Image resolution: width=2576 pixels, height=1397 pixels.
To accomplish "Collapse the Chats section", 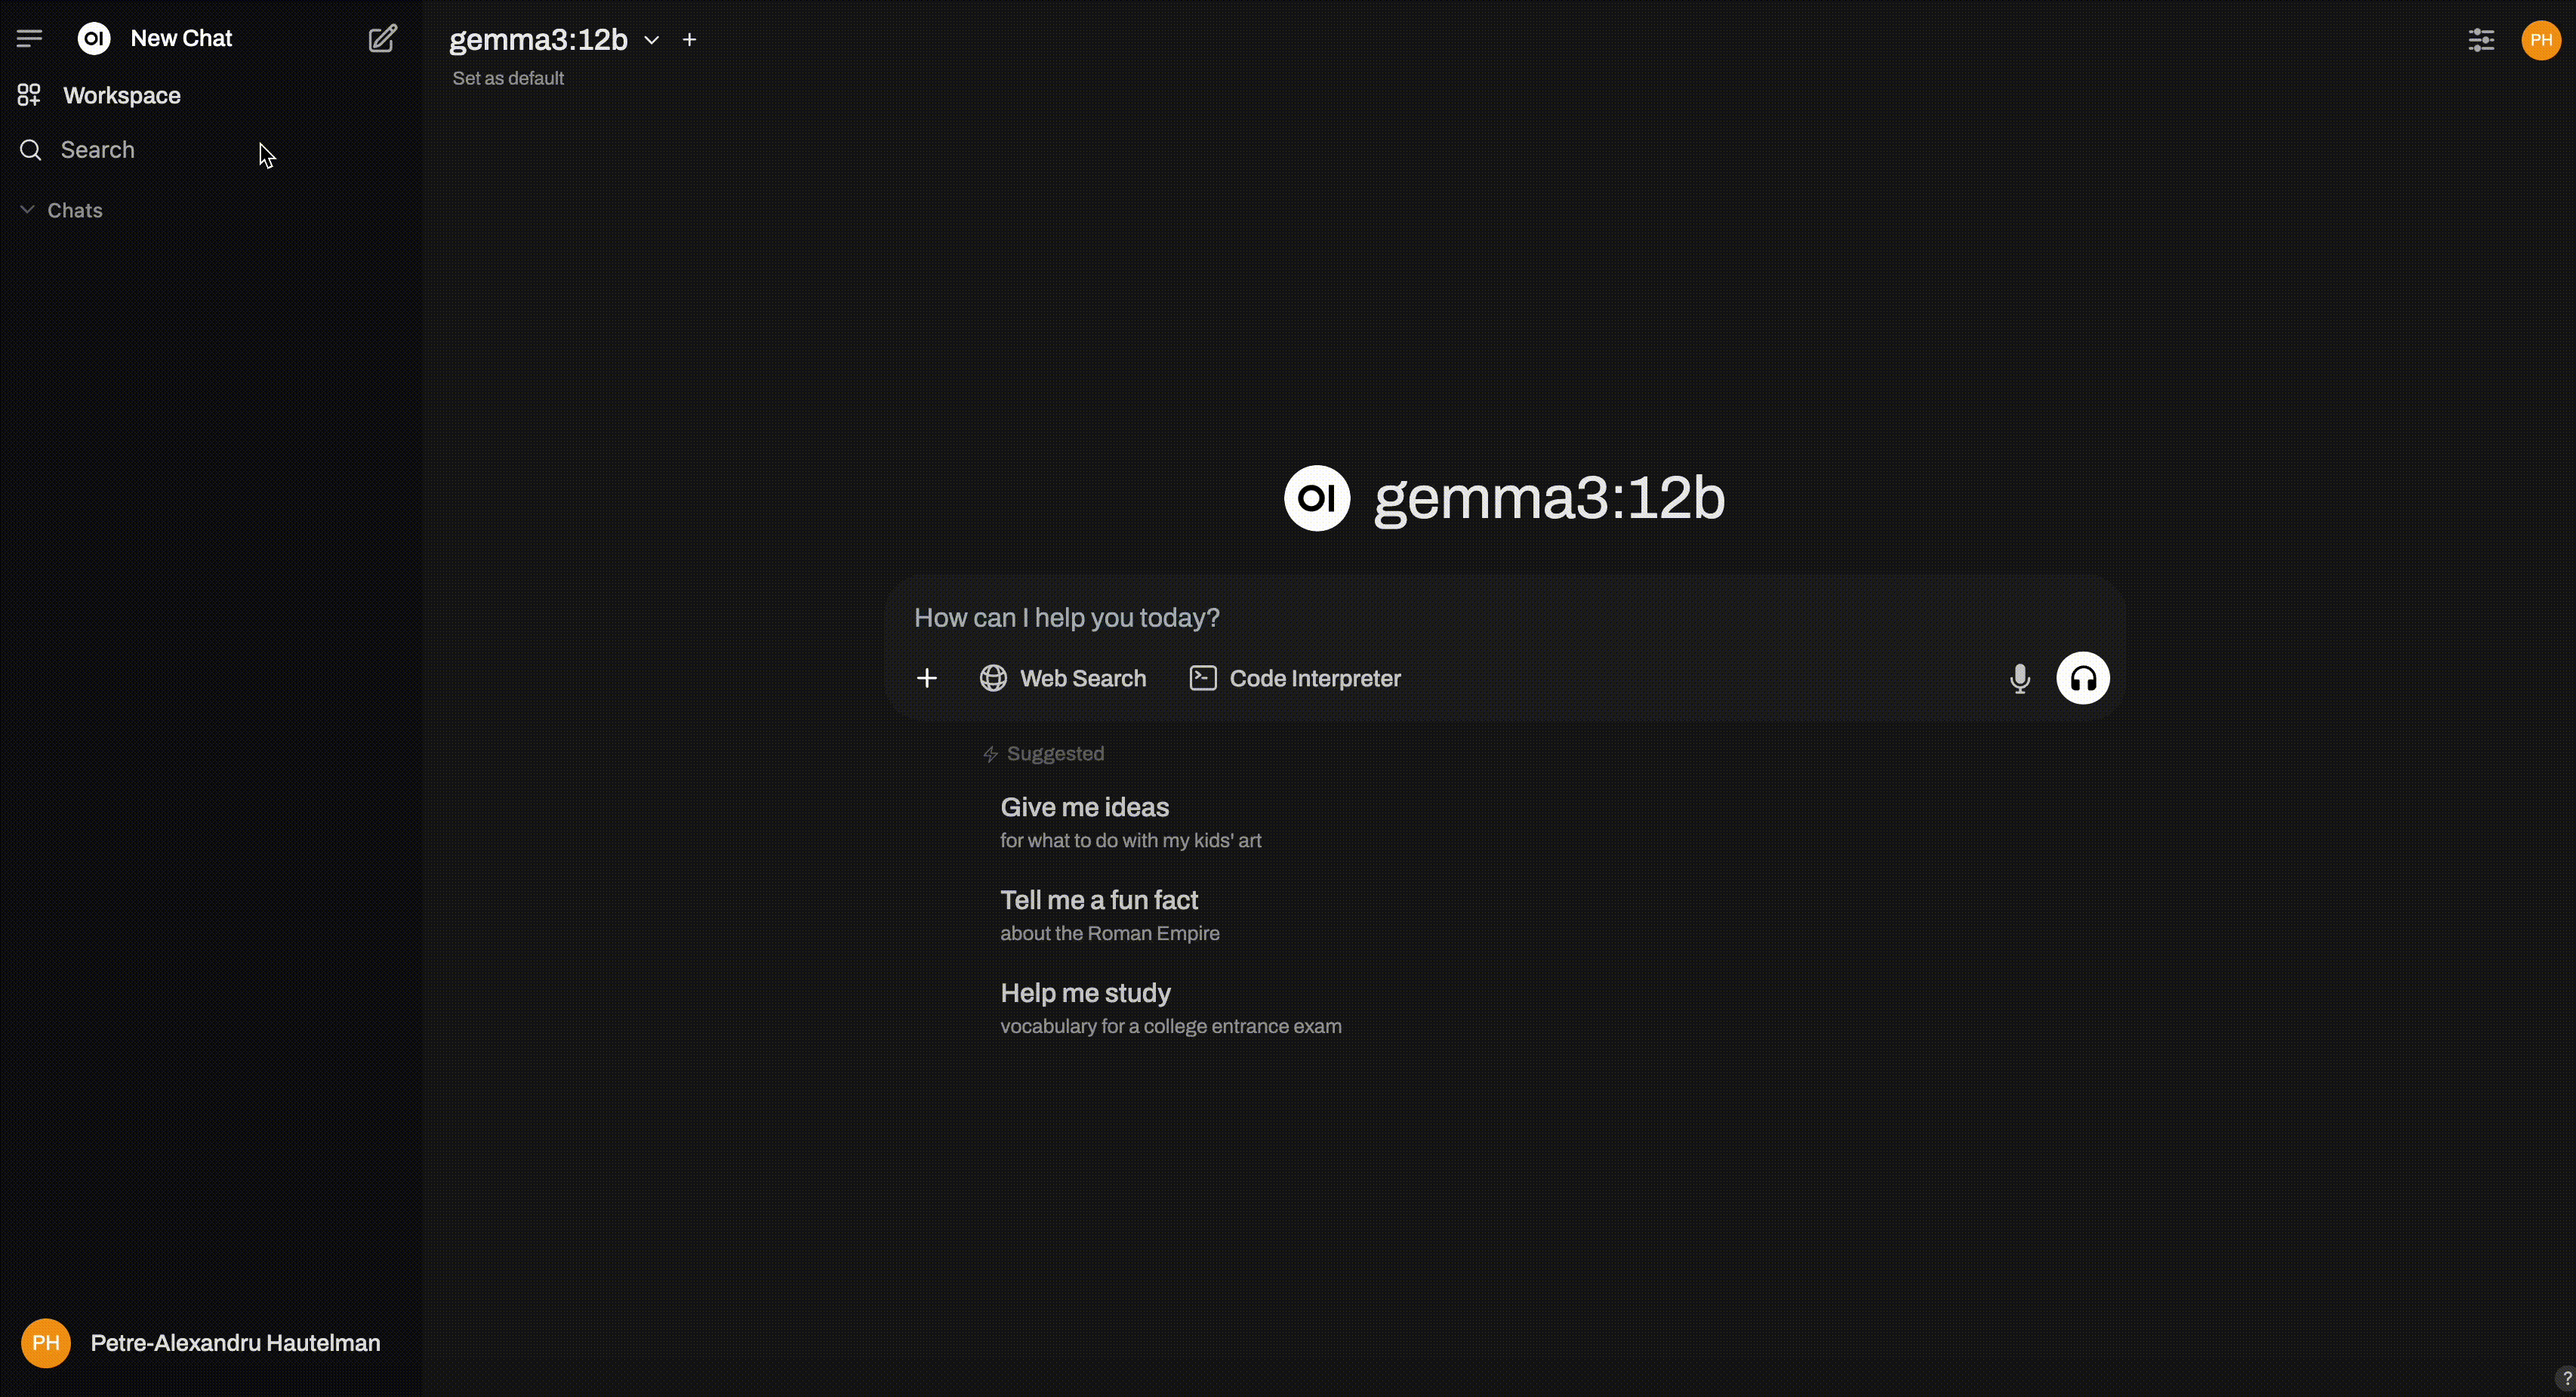I will (x=62, y=210).
